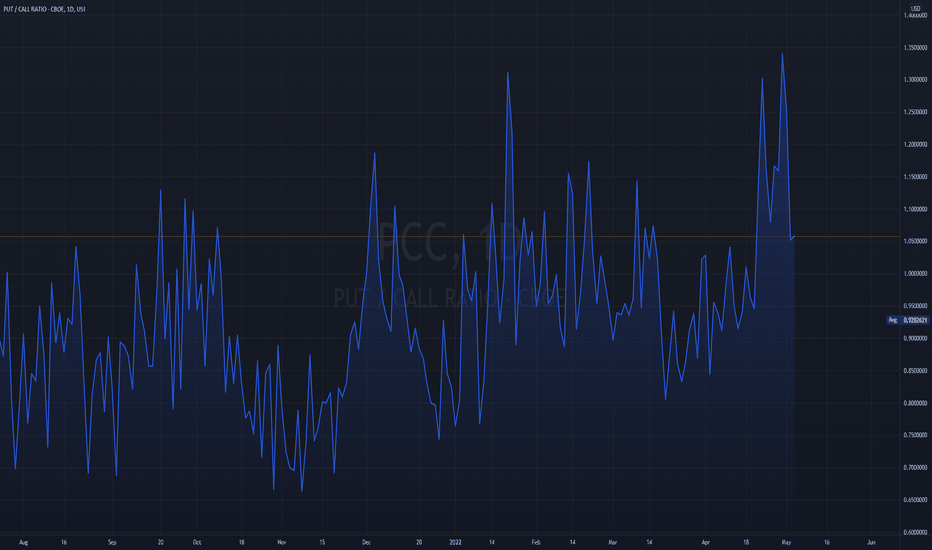Click the 0.7000000 price axis label

(x=915, y=467)
